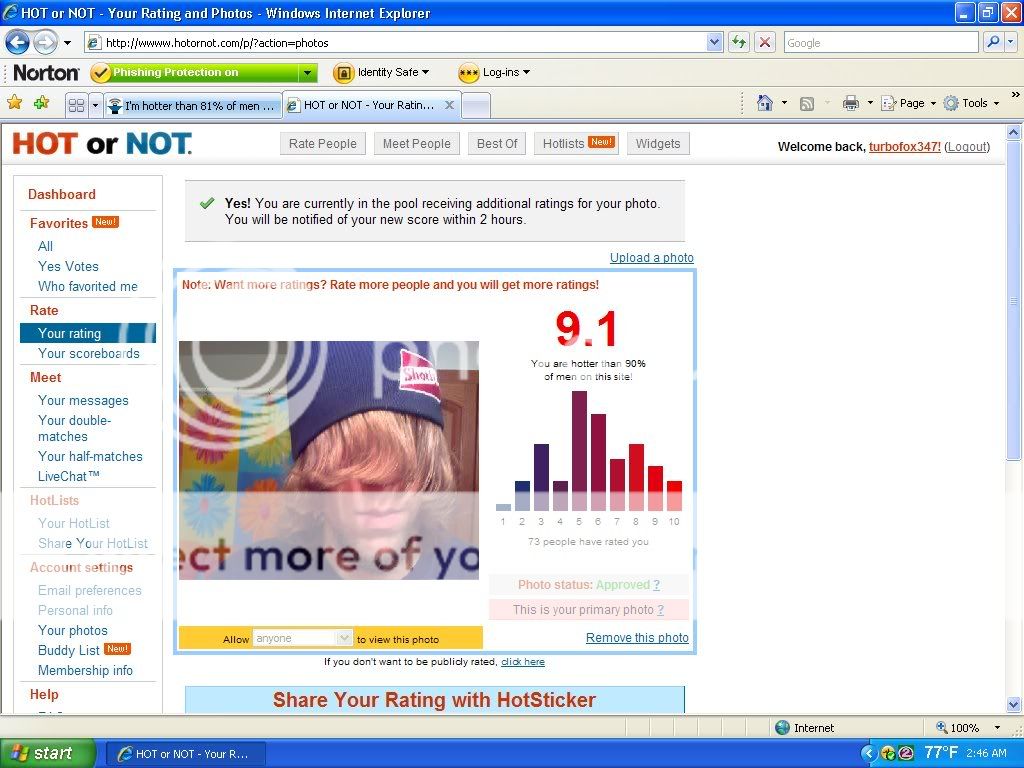
Task: Open the RSS feeds icon
Action: (x=807, y=103)
